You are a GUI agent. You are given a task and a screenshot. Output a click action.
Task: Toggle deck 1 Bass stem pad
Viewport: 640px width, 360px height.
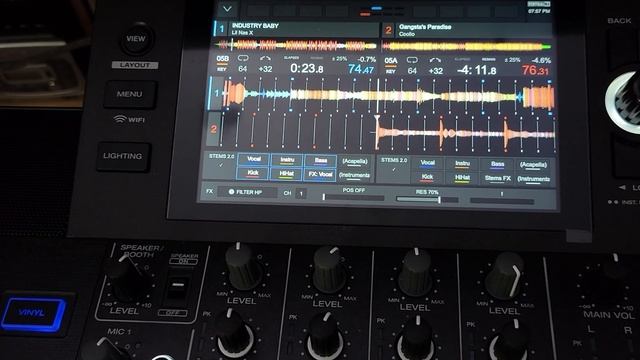click(320, 161)
